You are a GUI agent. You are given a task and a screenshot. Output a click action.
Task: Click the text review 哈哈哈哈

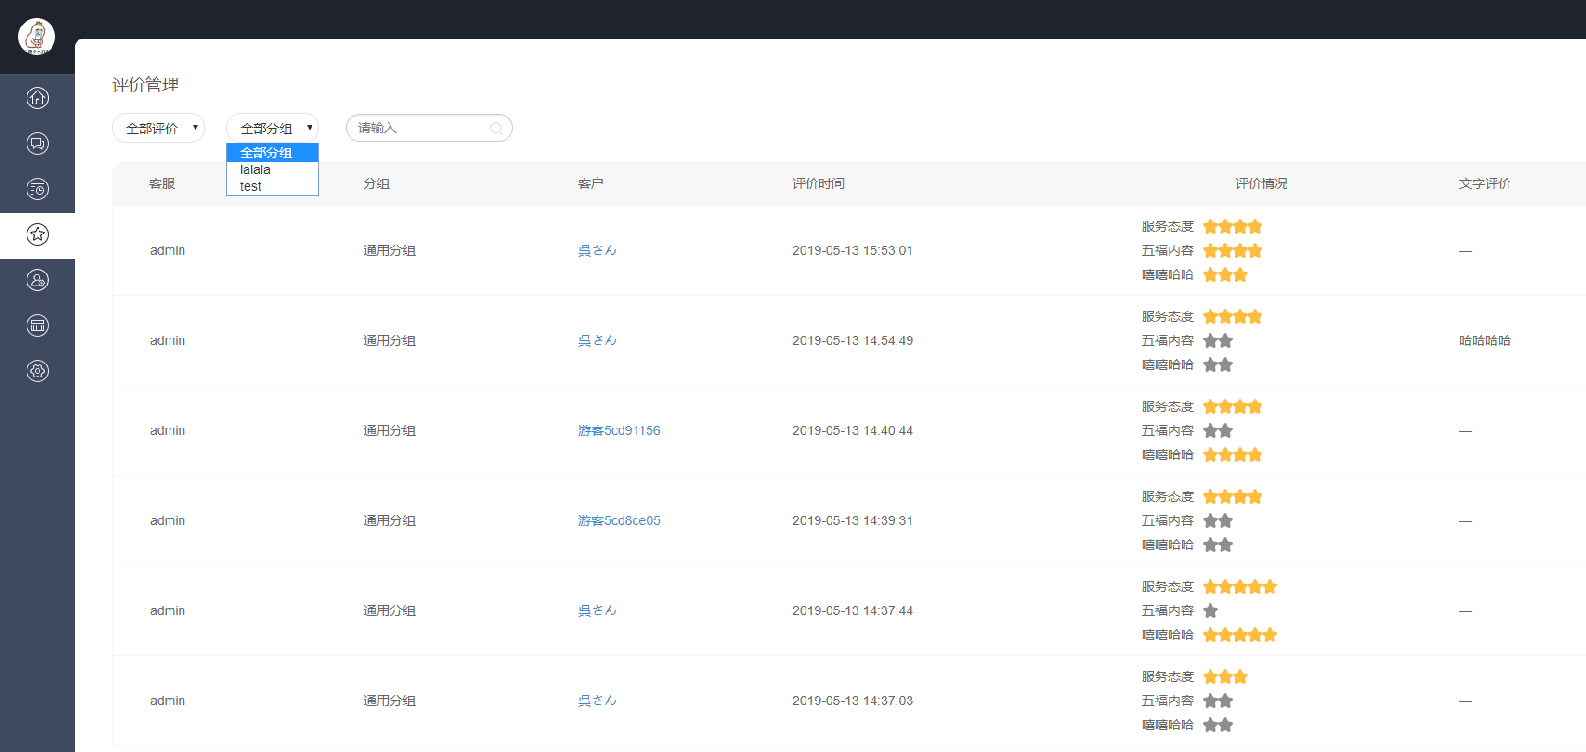click(1484, 341)
